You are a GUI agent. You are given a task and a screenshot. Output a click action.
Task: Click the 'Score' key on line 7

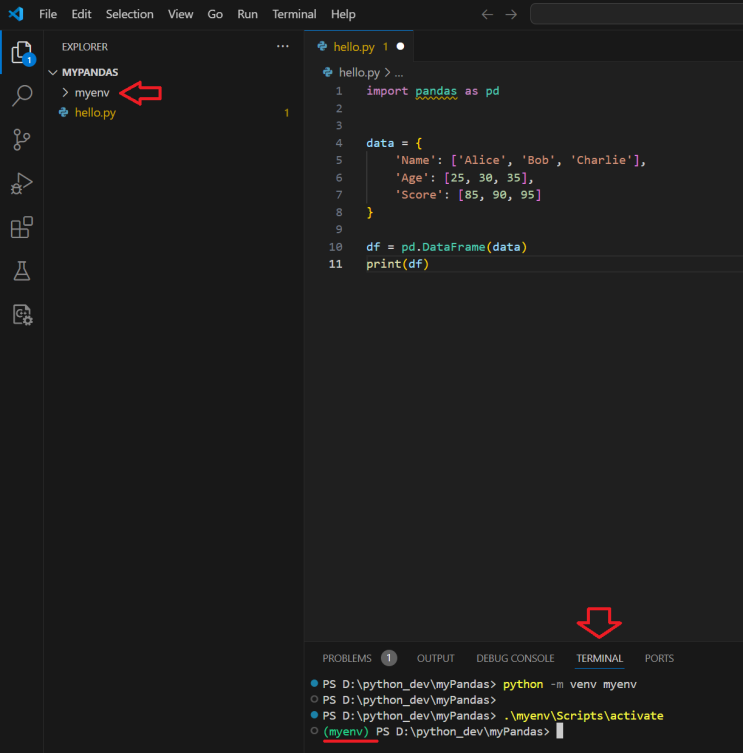click(418, 195)
